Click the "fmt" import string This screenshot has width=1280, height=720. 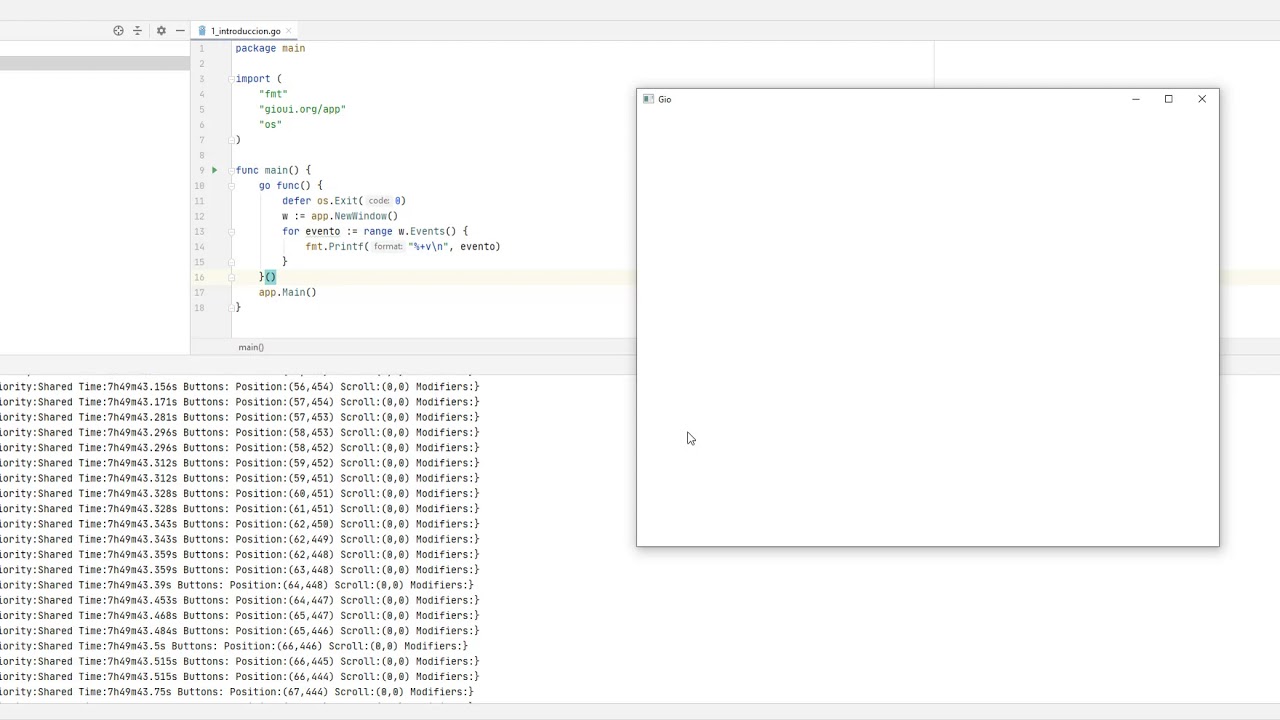coord(273,94)
